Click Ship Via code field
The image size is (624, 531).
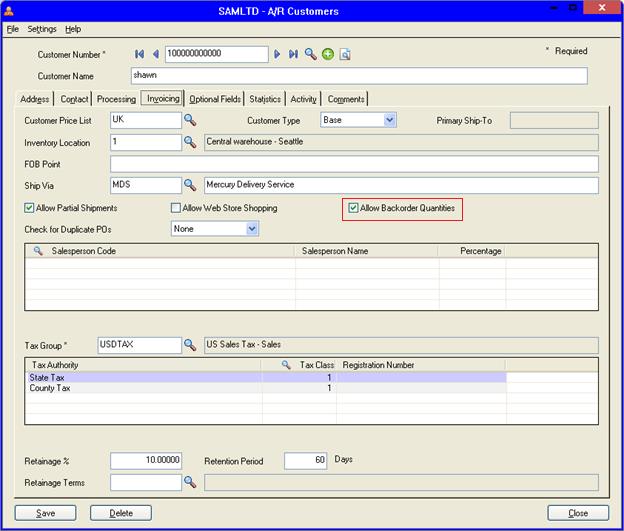[x=146, y=185]
